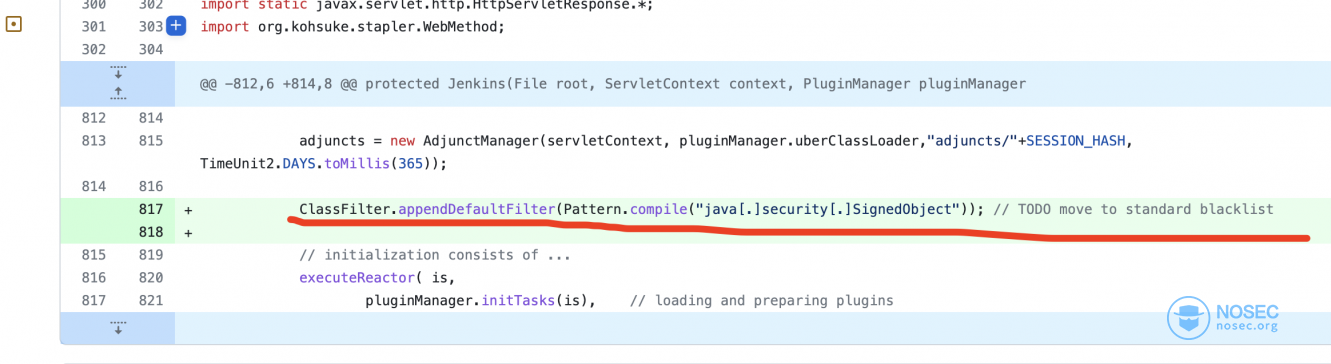Click line number 303 beside WebMethod import
Image resolution: width=1331 pixels, height=364 pixels.
point(151,26)
